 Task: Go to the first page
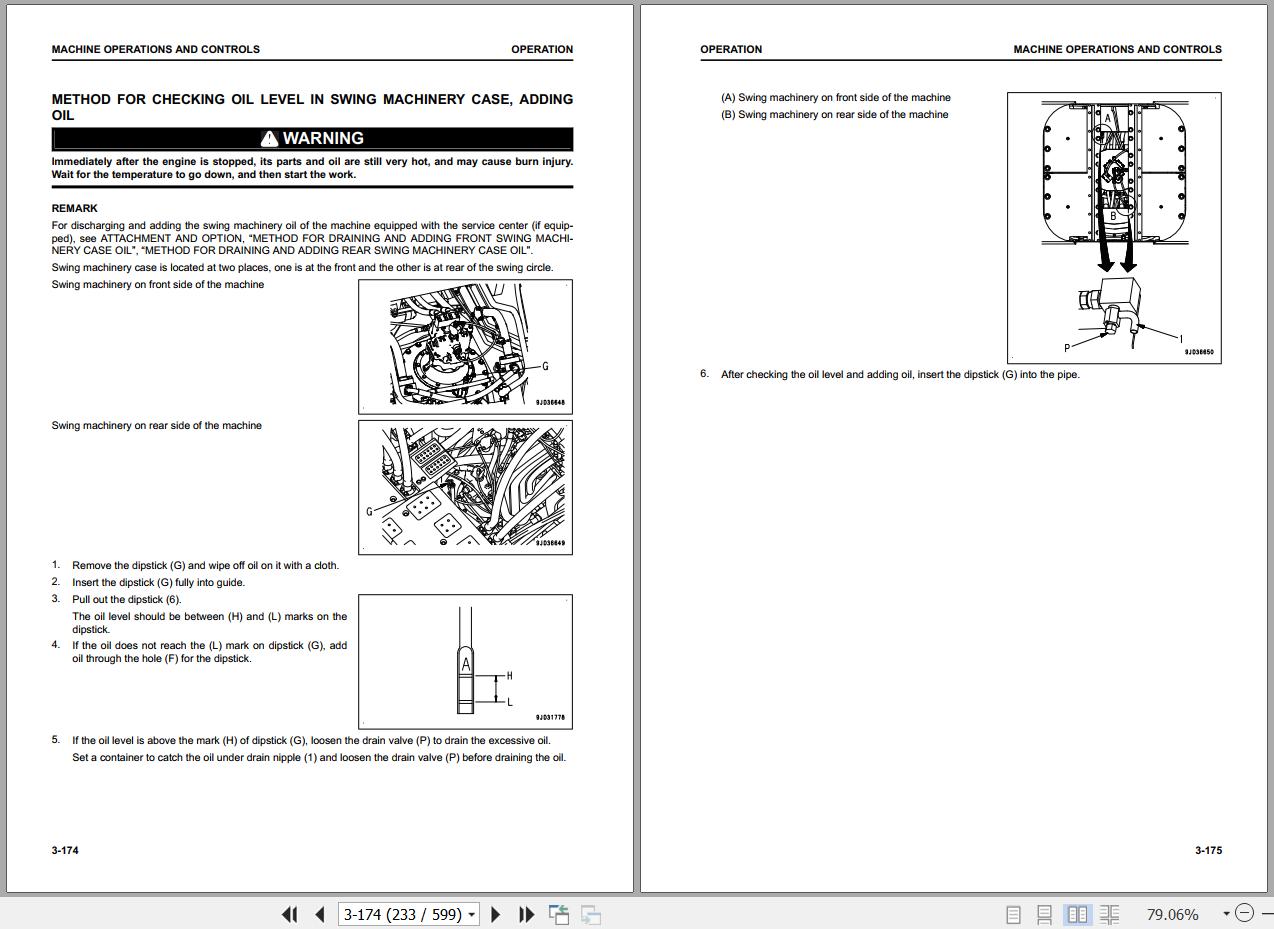290,914
